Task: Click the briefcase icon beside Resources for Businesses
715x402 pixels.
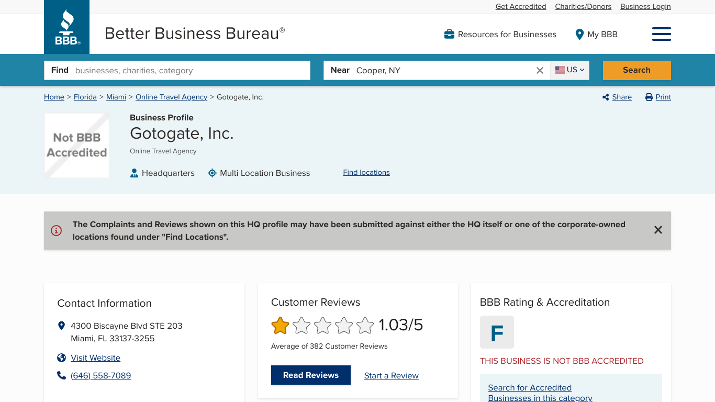Action: pyautogui.click(x=449, y=34)
